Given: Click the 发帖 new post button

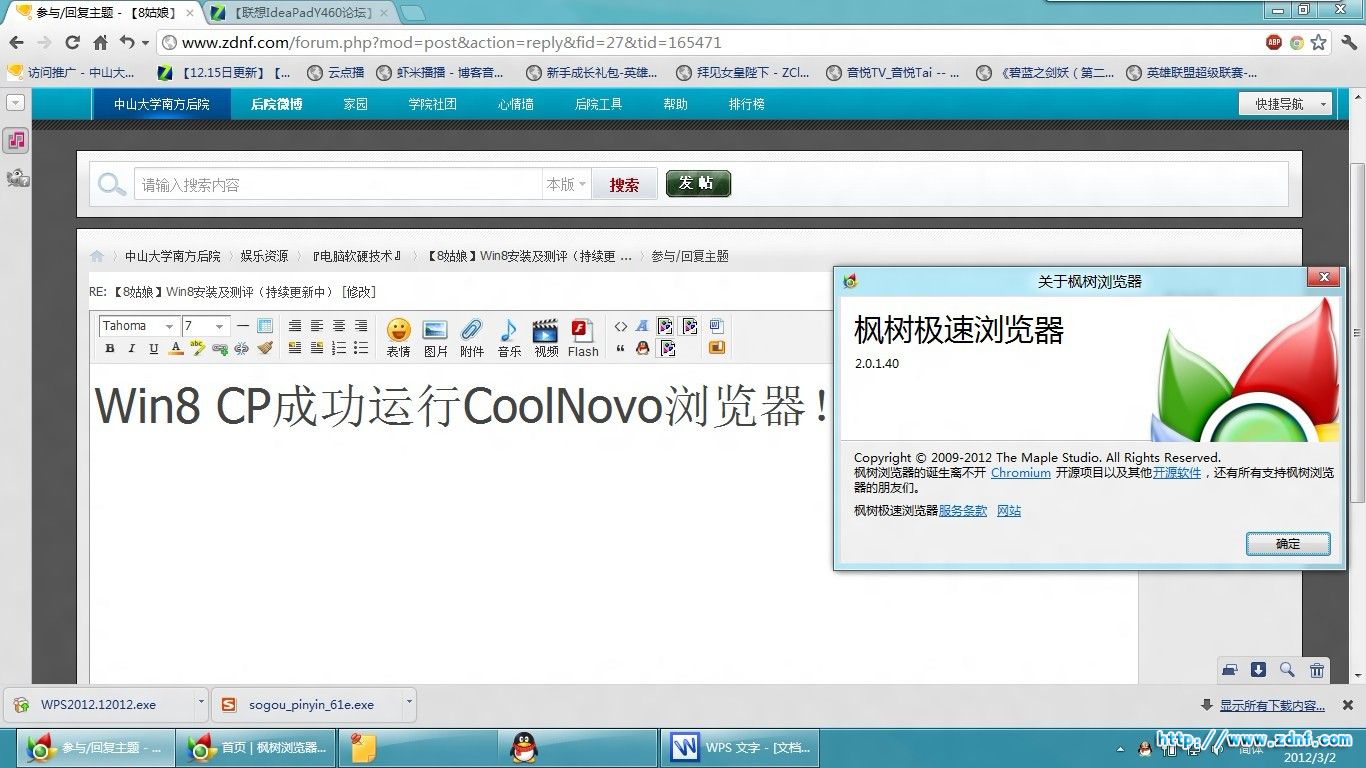Looking at the screenshot, I should (698, 183).
